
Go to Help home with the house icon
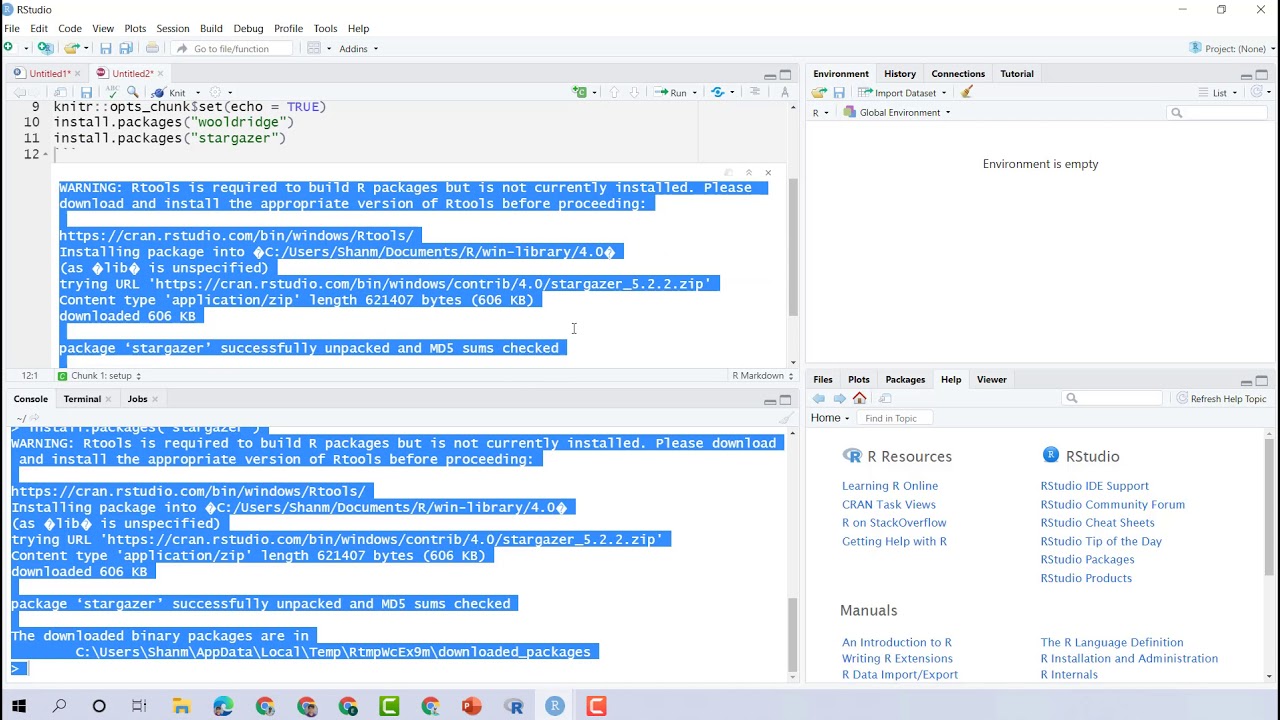pyautogui.click(x=859, y=398)
